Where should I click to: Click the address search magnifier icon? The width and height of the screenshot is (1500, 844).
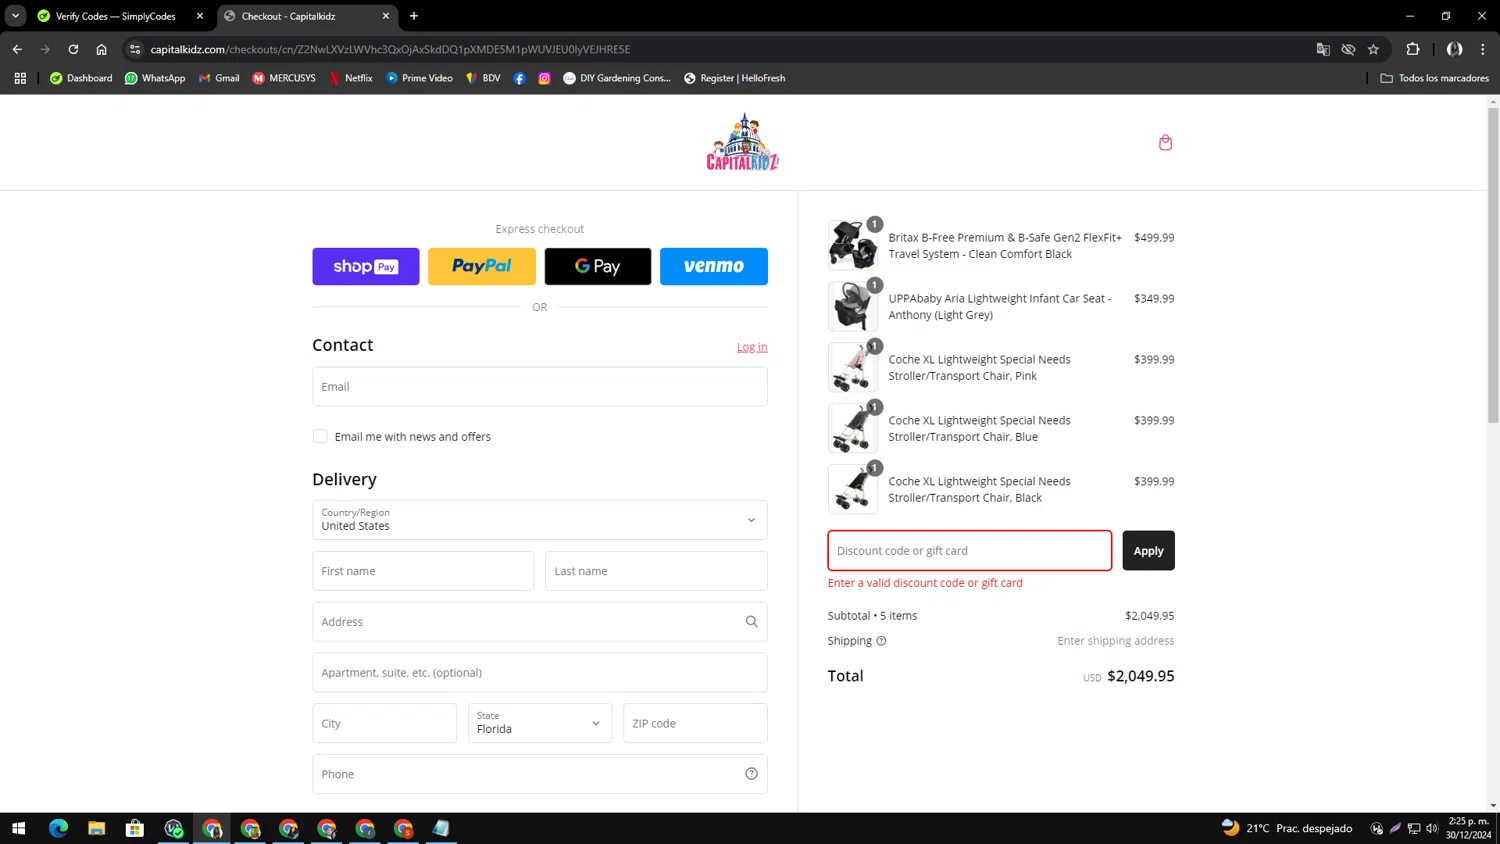tap(751, 622)
